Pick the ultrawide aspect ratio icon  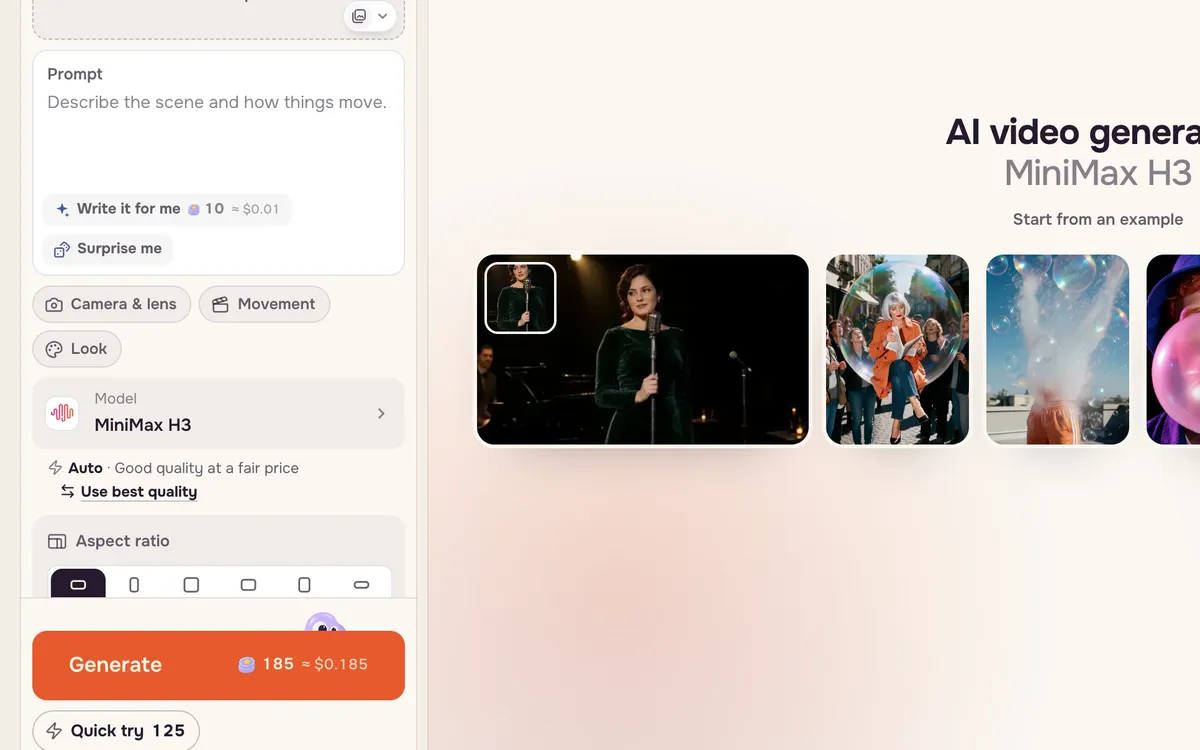pyautogui.click(x=362, y=584)
